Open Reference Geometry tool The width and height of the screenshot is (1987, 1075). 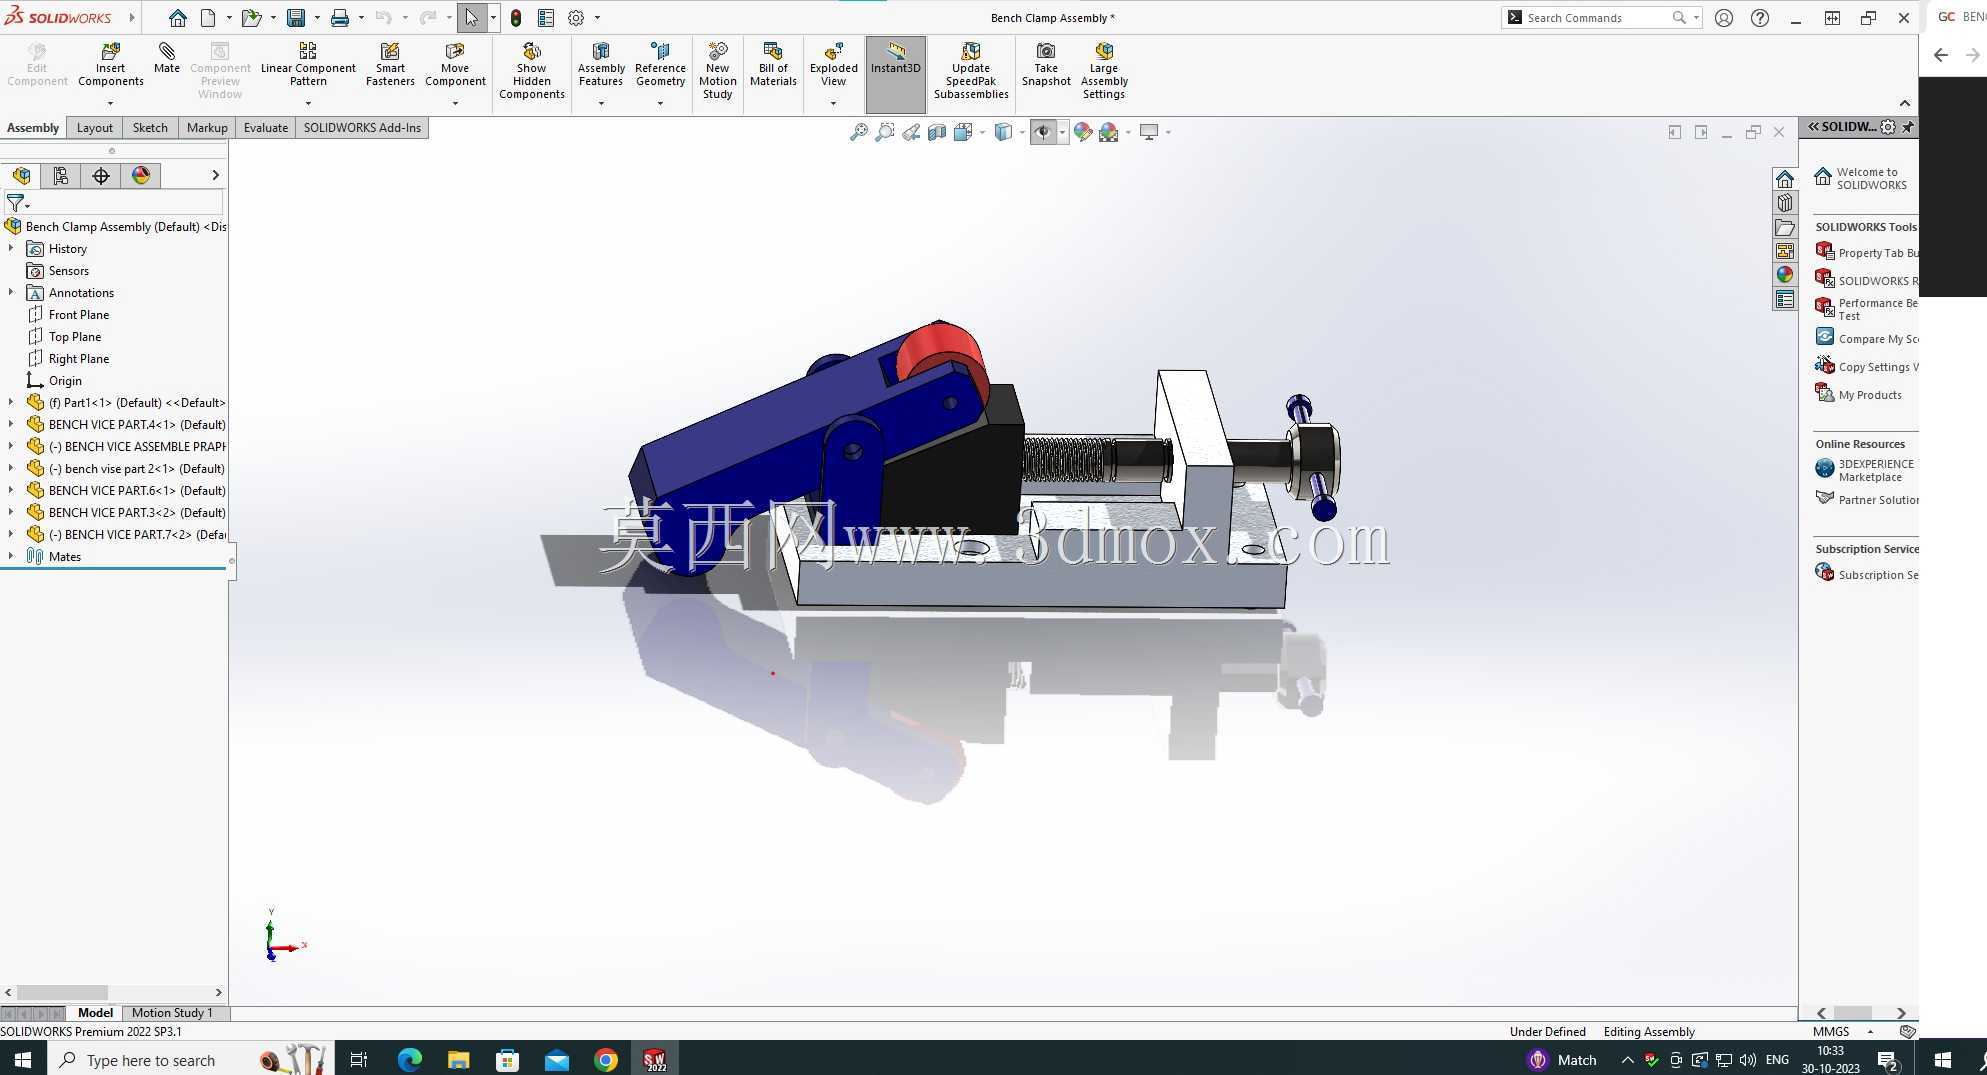point(660,65)
